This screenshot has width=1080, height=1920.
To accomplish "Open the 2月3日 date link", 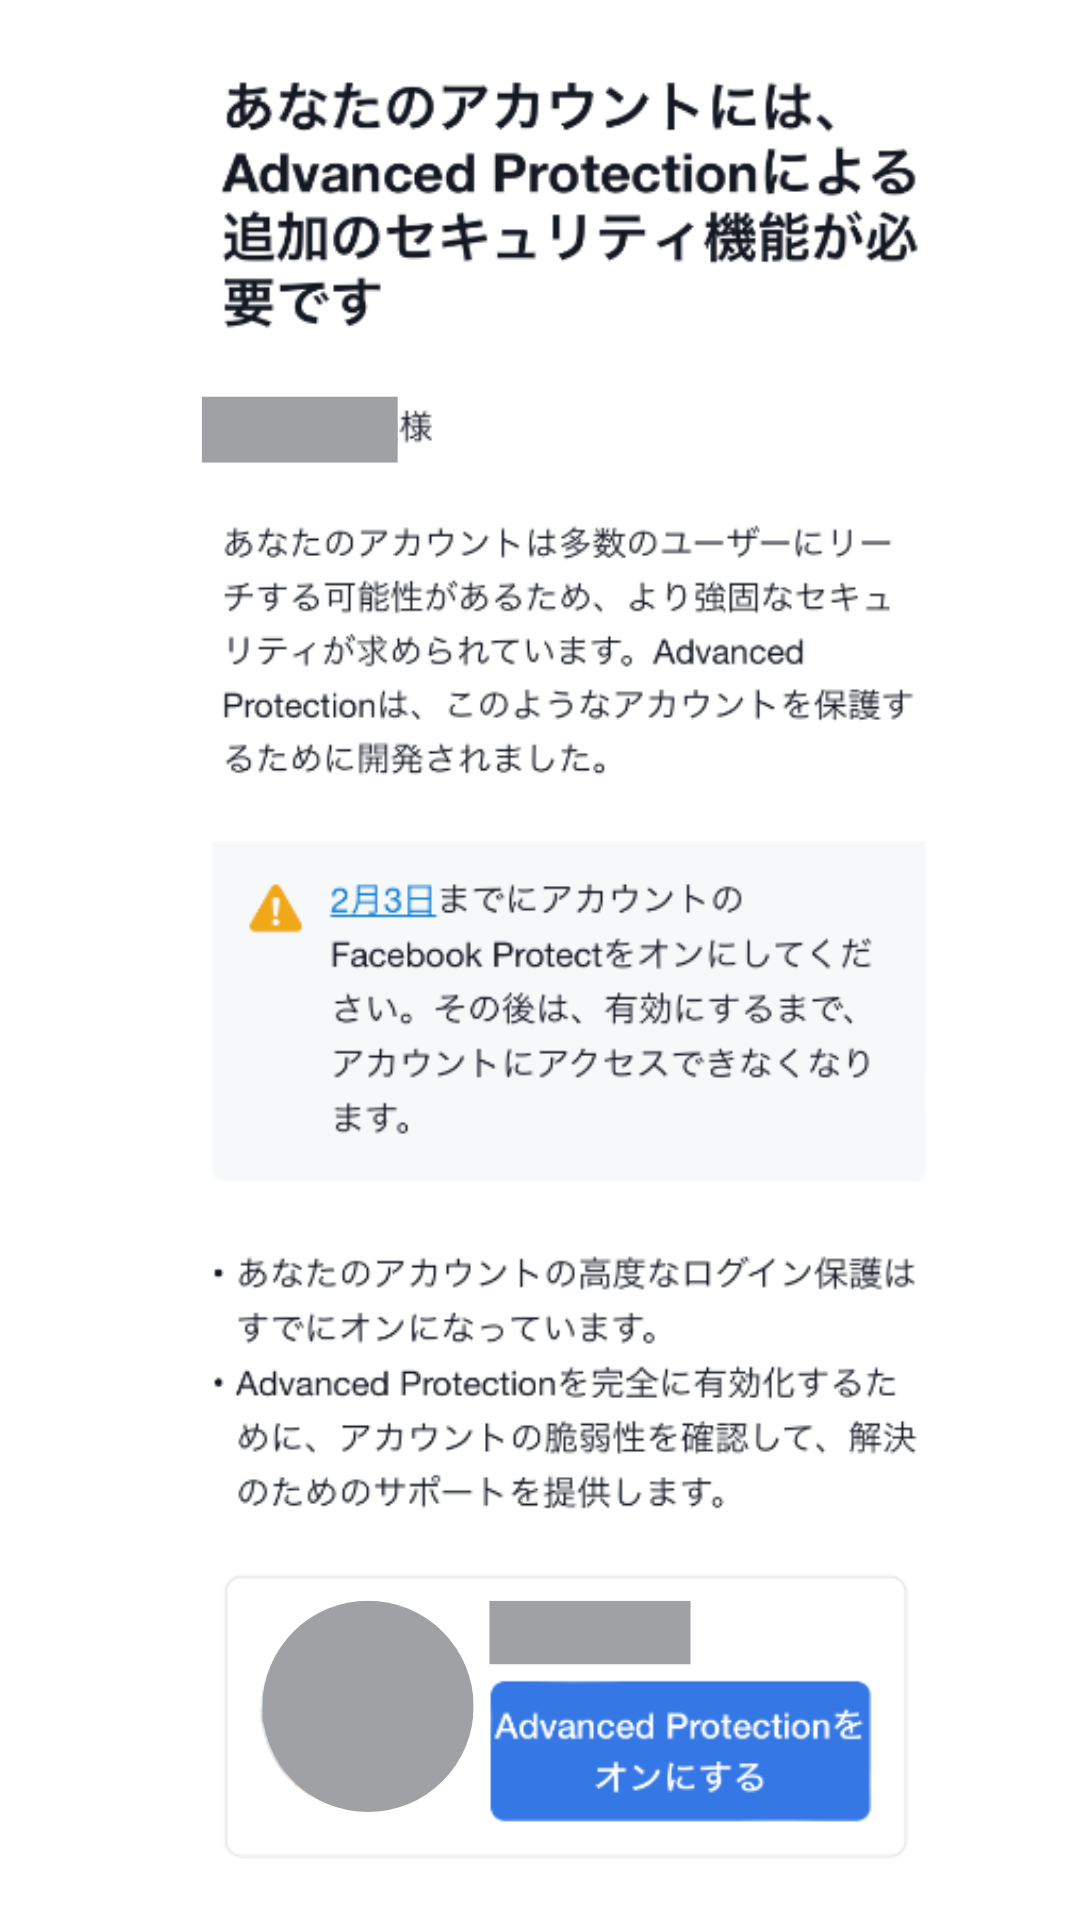I will 382,900.
